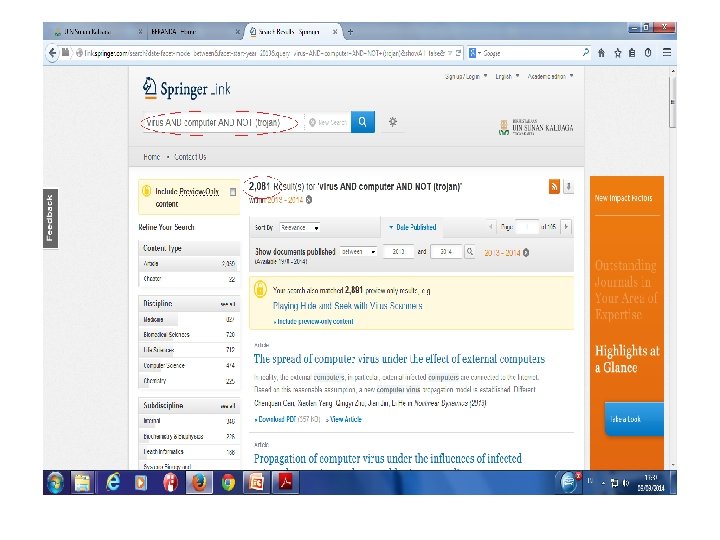Image resolution: width=720 pixels, height=540 pixels.
Task: Go to the next results page arrow
Action: click(x=566, y=227)
